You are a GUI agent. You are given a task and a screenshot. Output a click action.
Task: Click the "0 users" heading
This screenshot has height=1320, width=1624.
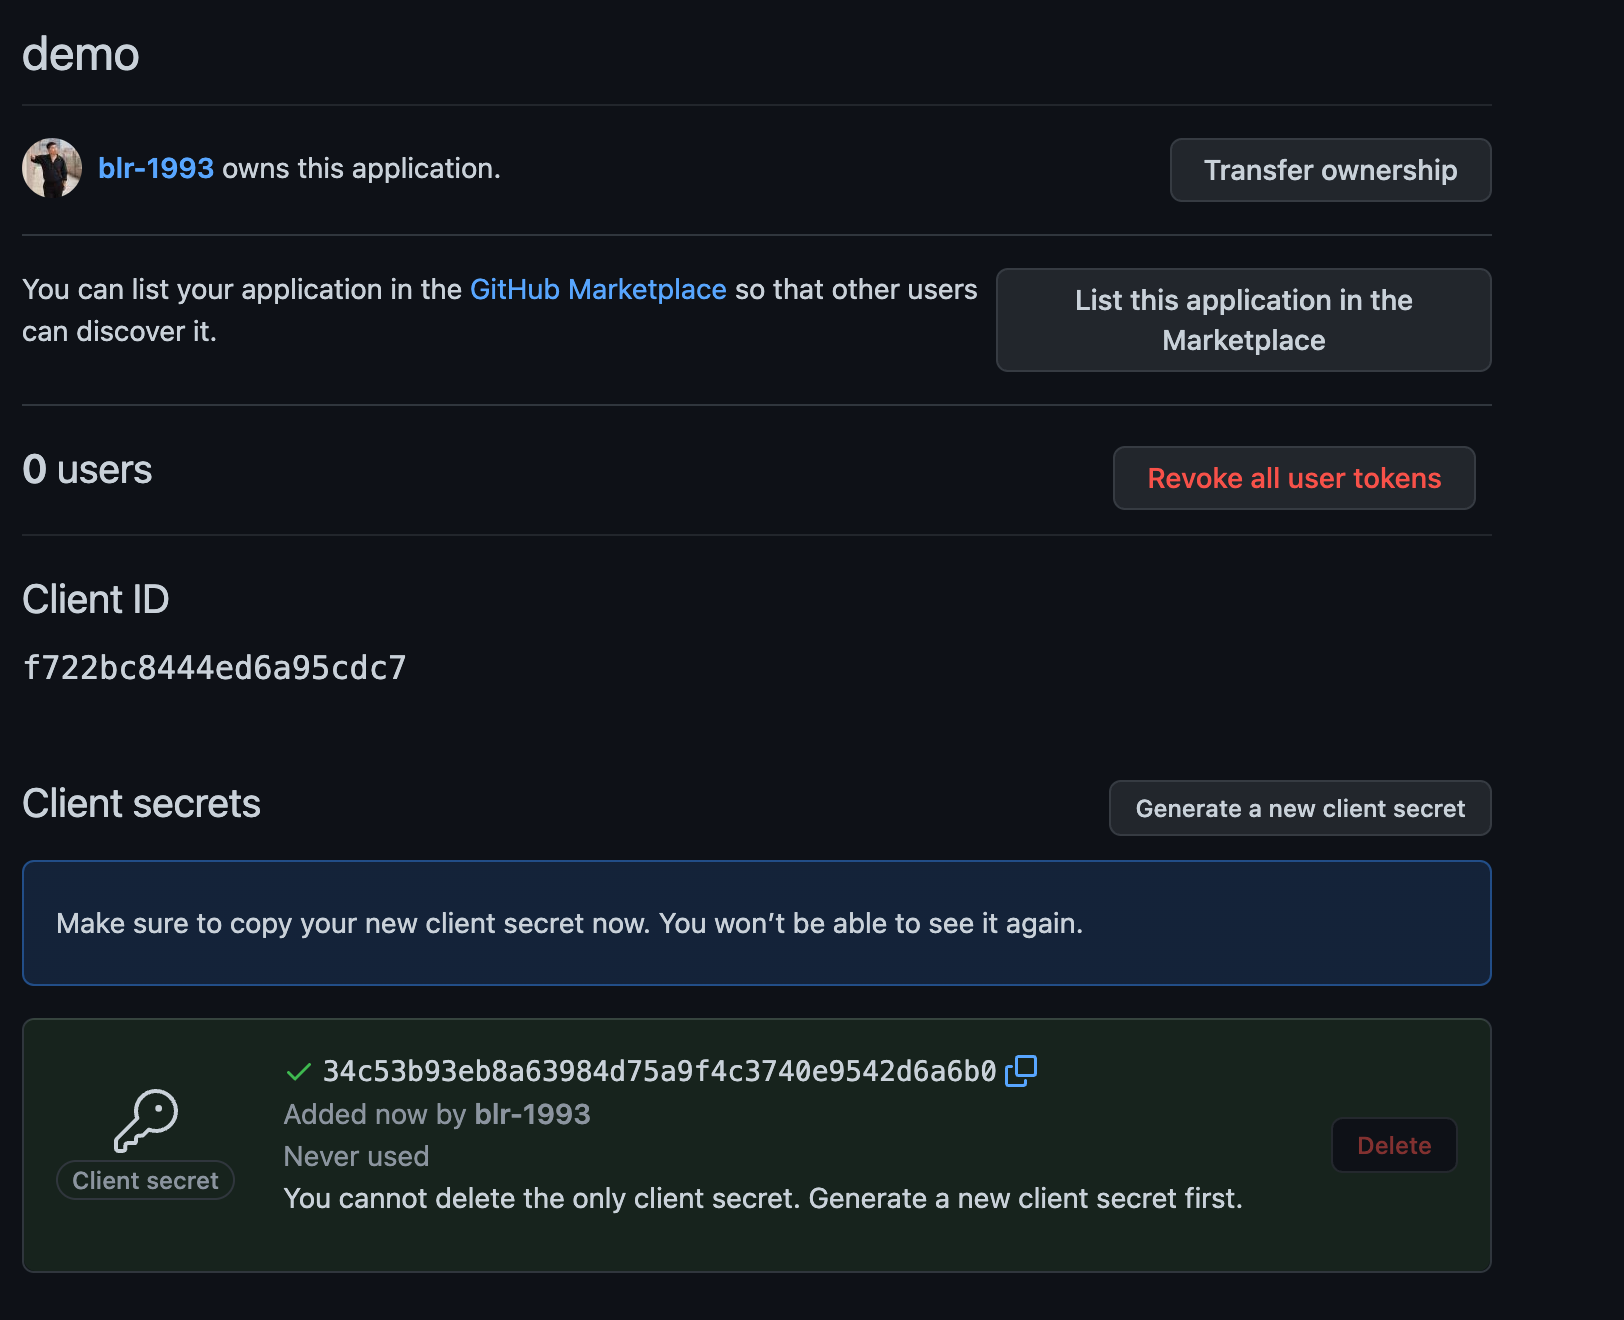click(87, 469)
